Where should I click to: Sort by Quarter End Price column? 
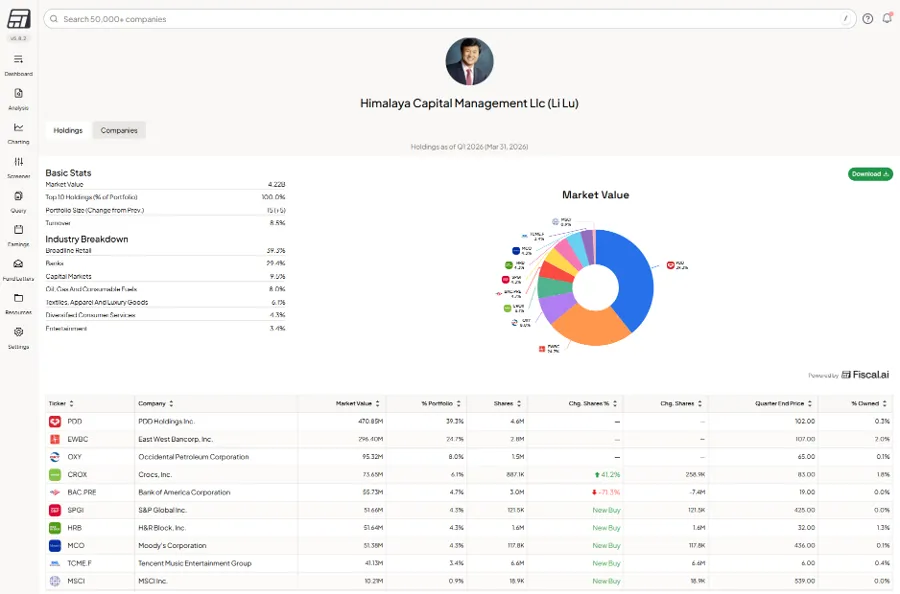(x=783, y=403)
